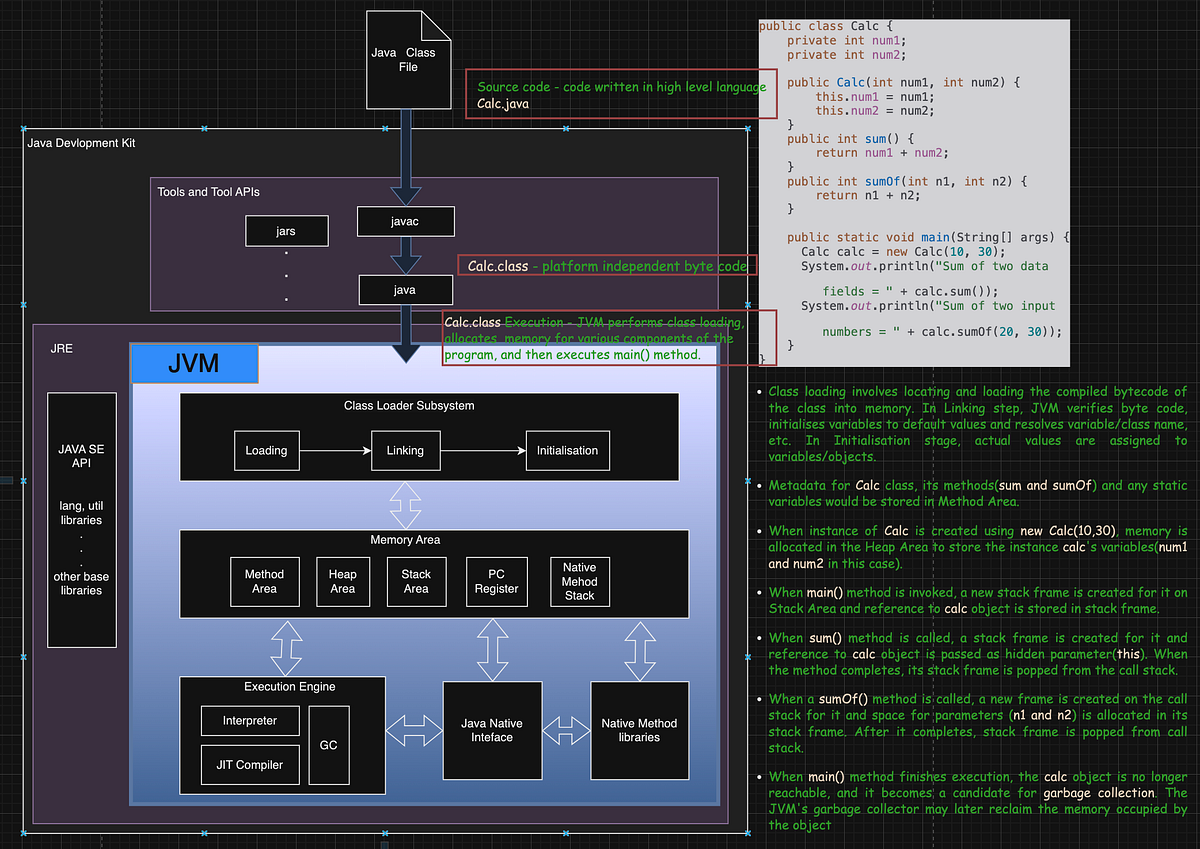Click the Java Class File document icon

click(408, 60)
